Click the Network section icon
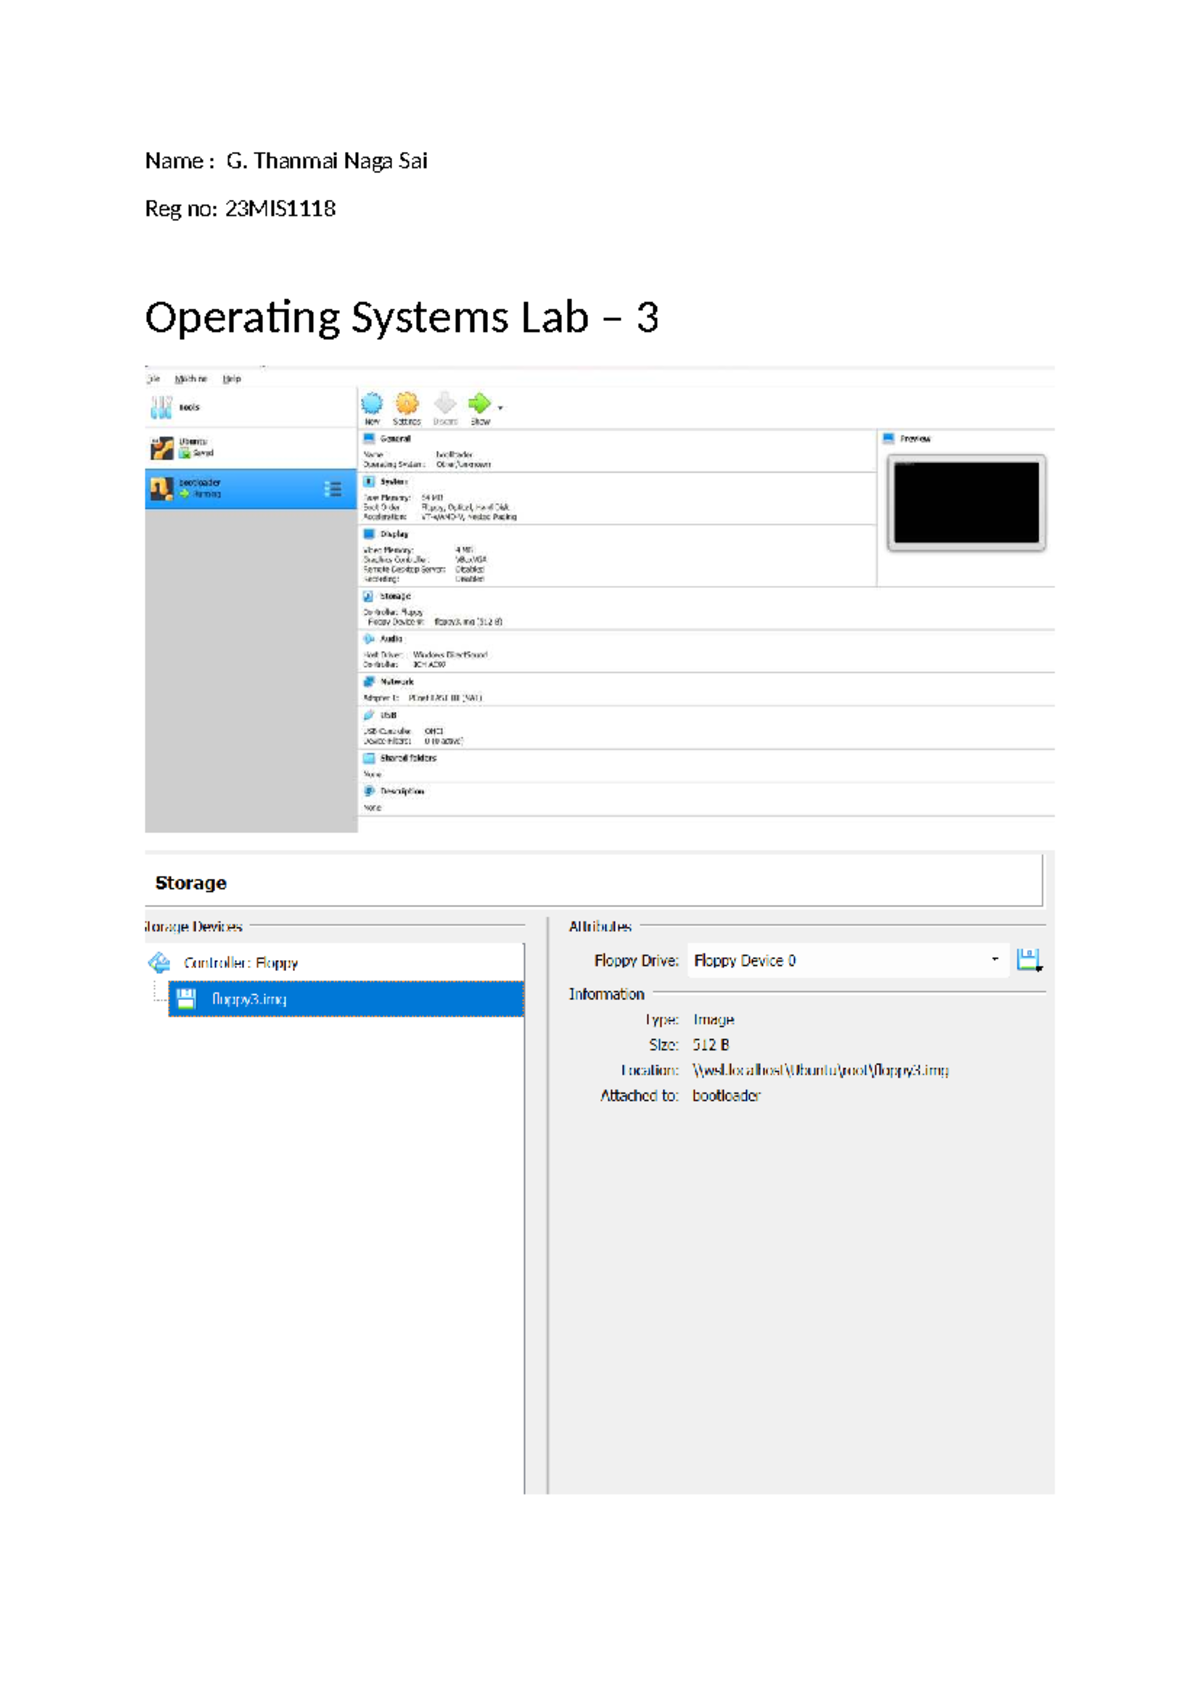The image size is (1200, 1696). click(369, 681)
